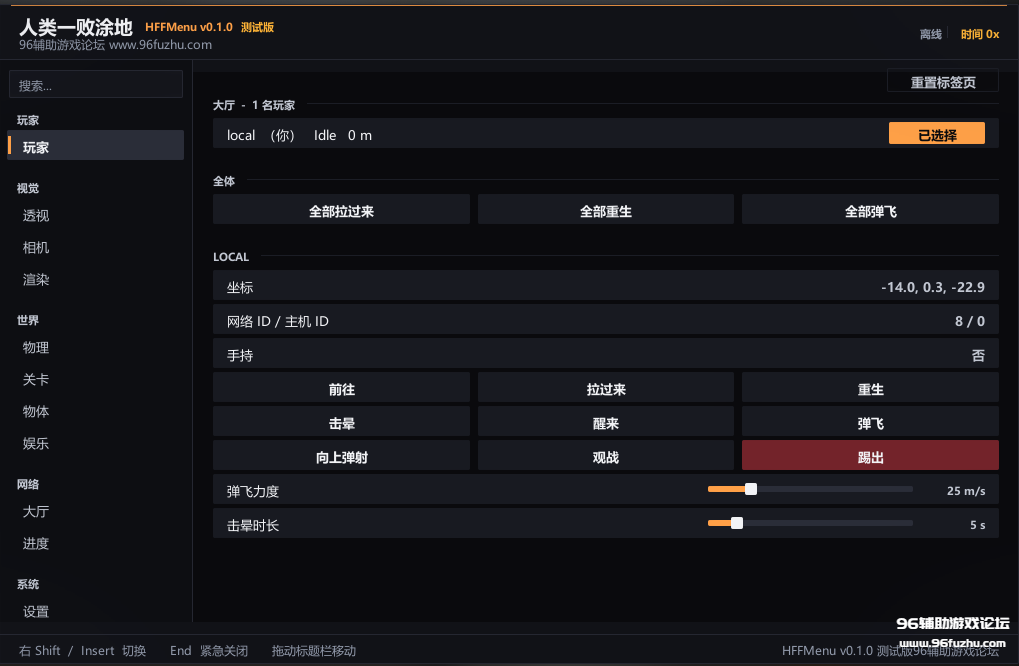Click the 重置标签页 button
The width and height of the screenshot is (1019, 666).
[943, 82]
